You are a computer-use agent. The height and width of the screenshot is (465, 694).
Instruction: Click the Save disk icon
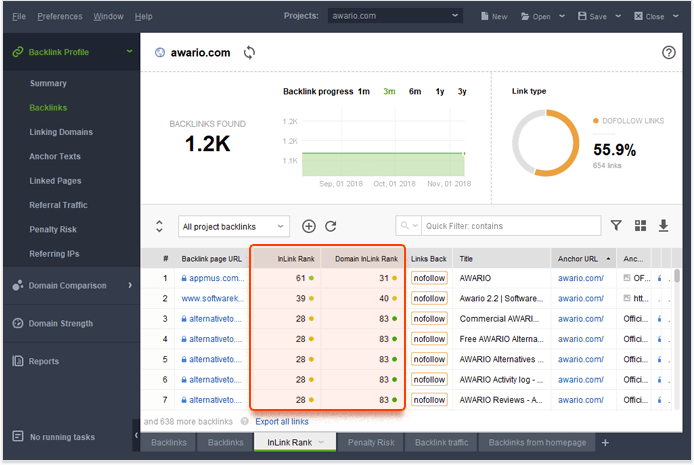coord(582,16)
